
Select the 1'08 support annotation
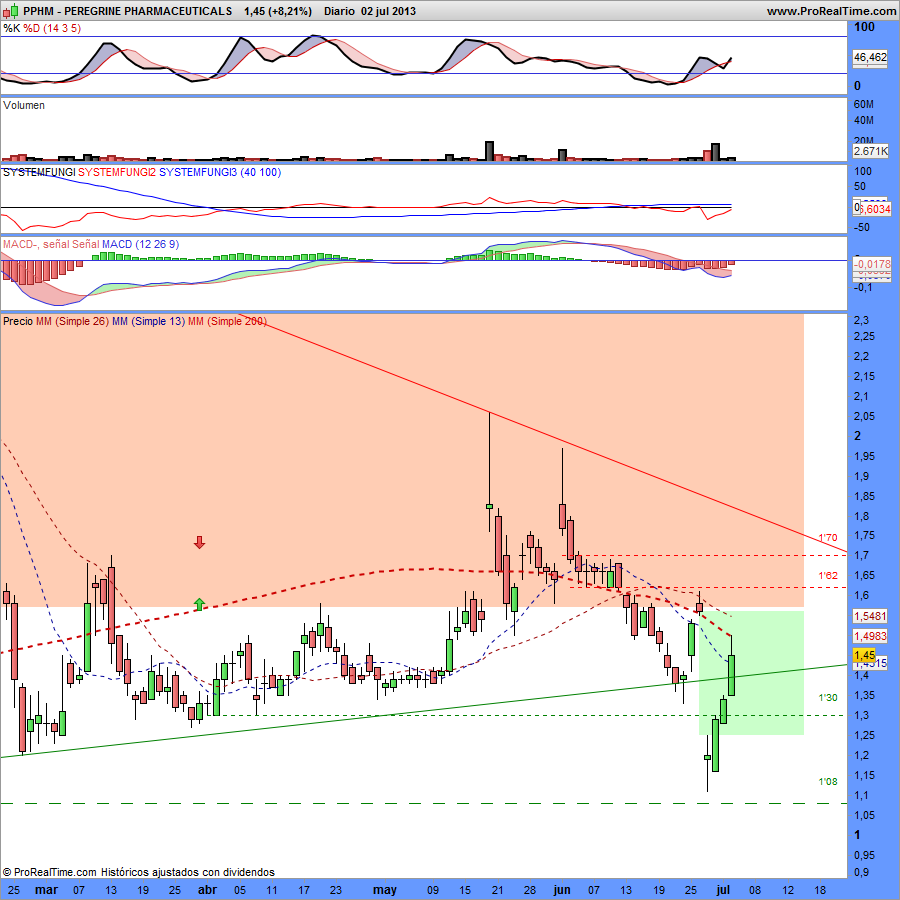828,781
